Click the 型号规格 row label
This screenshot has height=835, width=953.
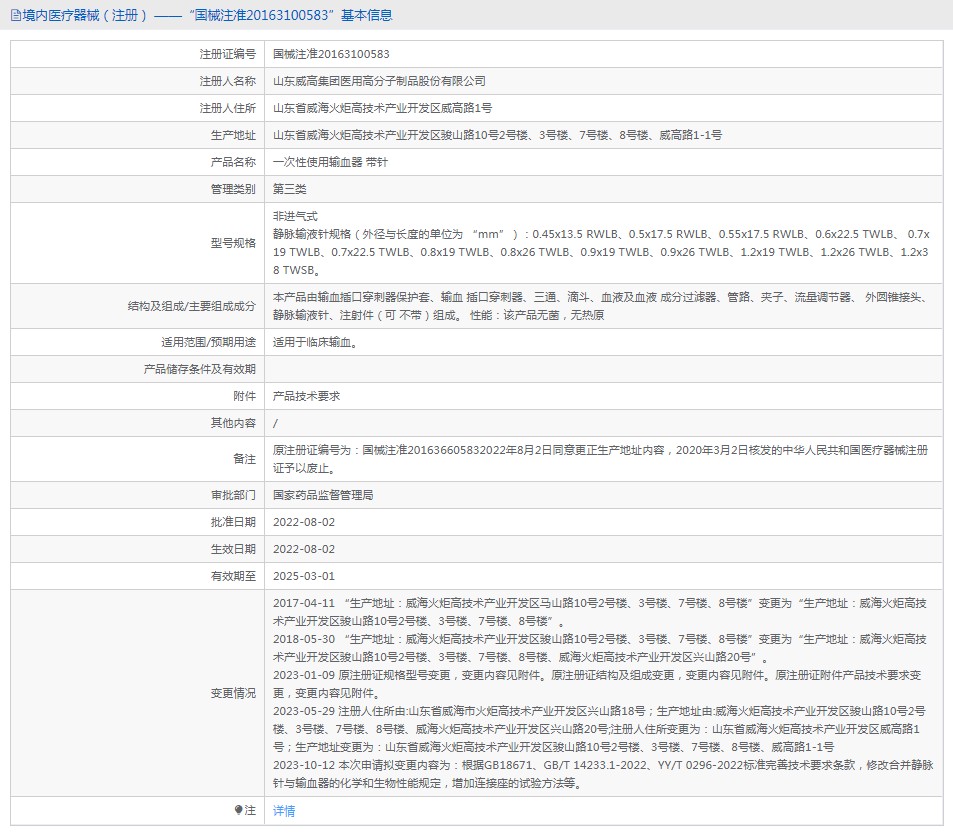pos(233,243)
